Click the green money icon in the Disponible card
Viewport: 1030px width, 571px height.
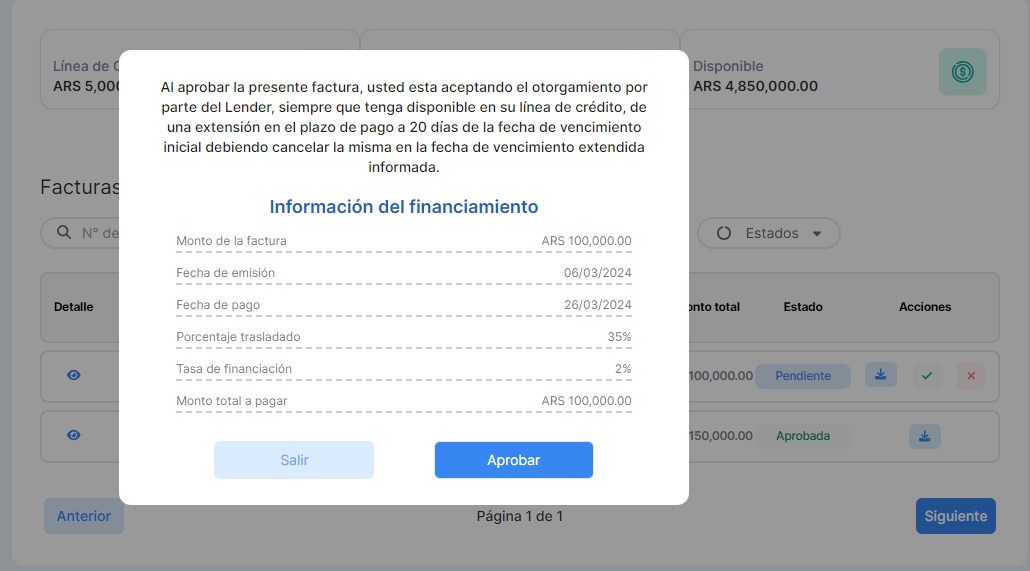pos(962,72)
